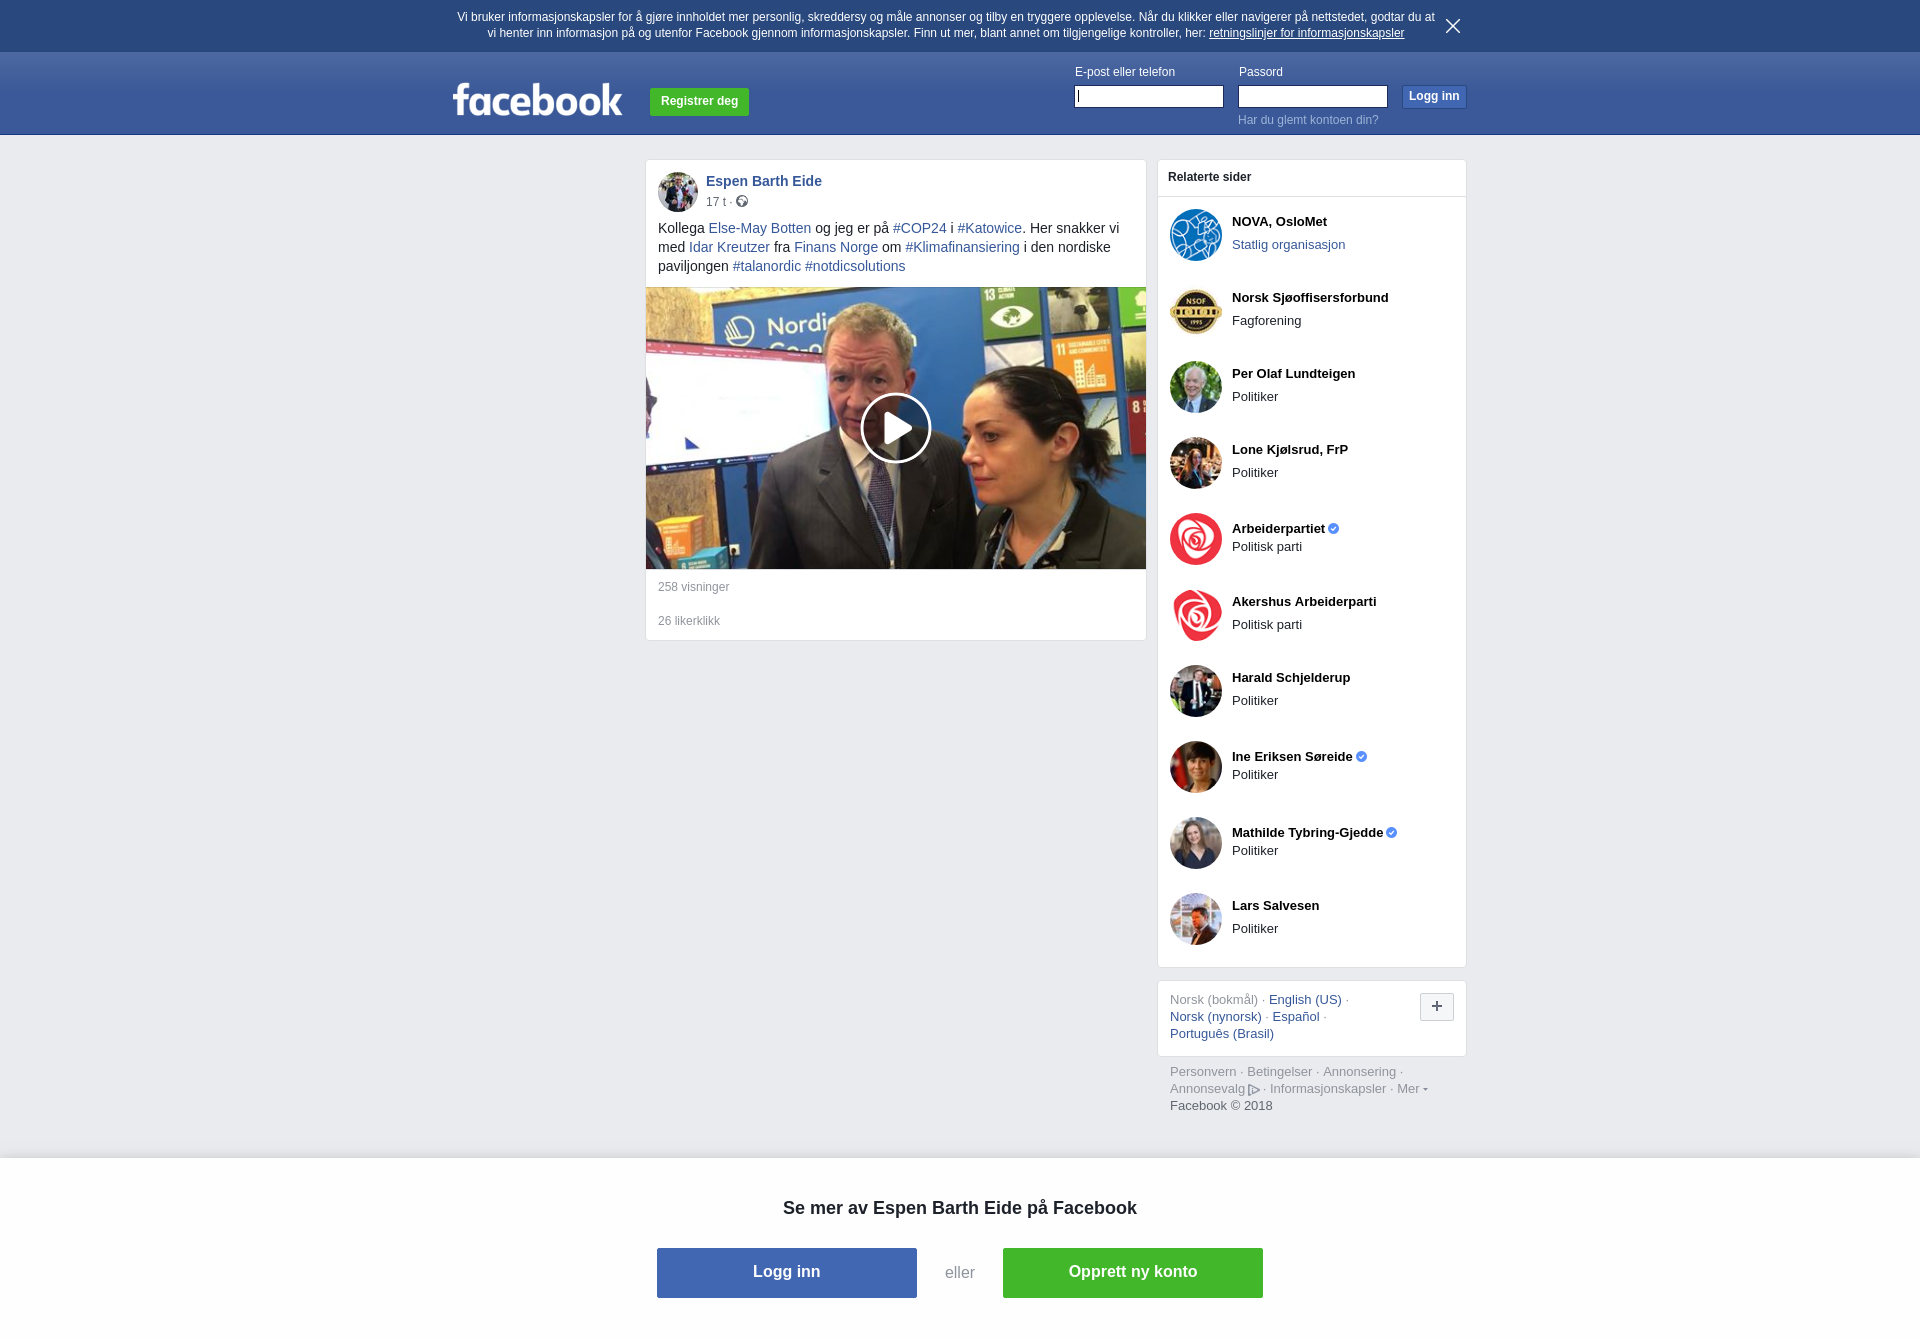Close the cookie notice banner

pyautogui.click(x=1453, y=26)
